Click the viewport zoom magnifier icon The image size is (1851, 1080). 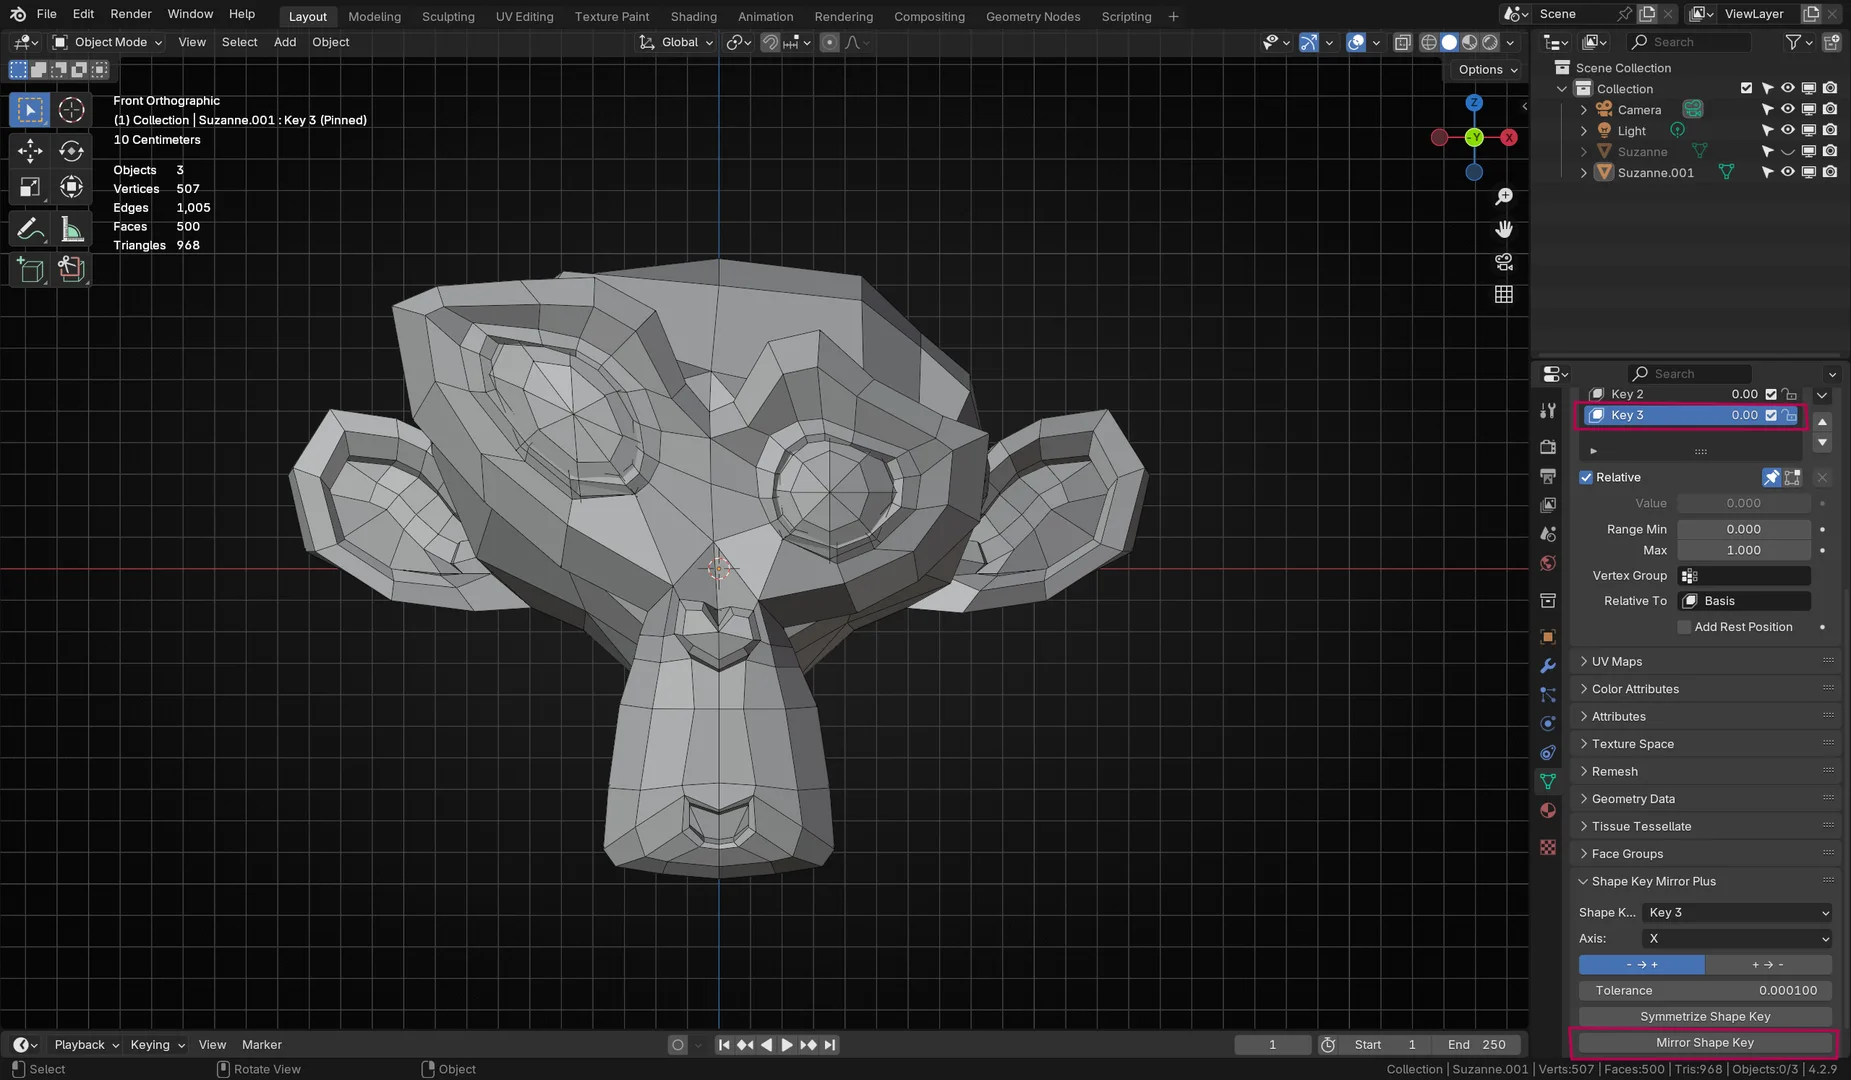pyautogui.click(x=1503, y=197)
